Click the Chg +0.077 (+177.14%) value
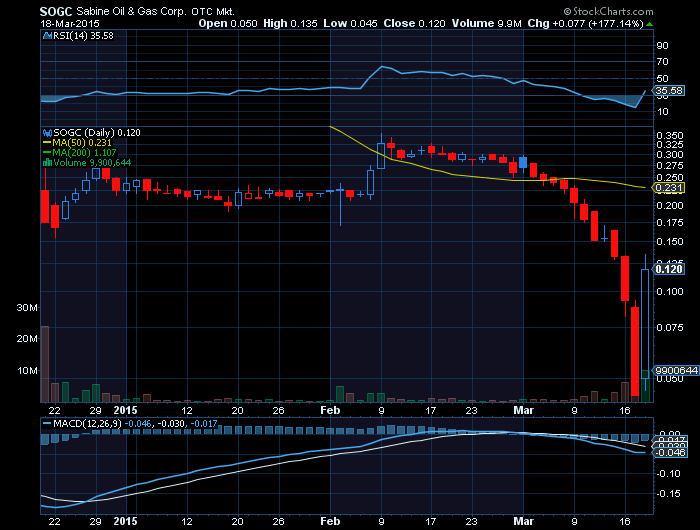This screenshot has width=700, height=530. (585, 24)
